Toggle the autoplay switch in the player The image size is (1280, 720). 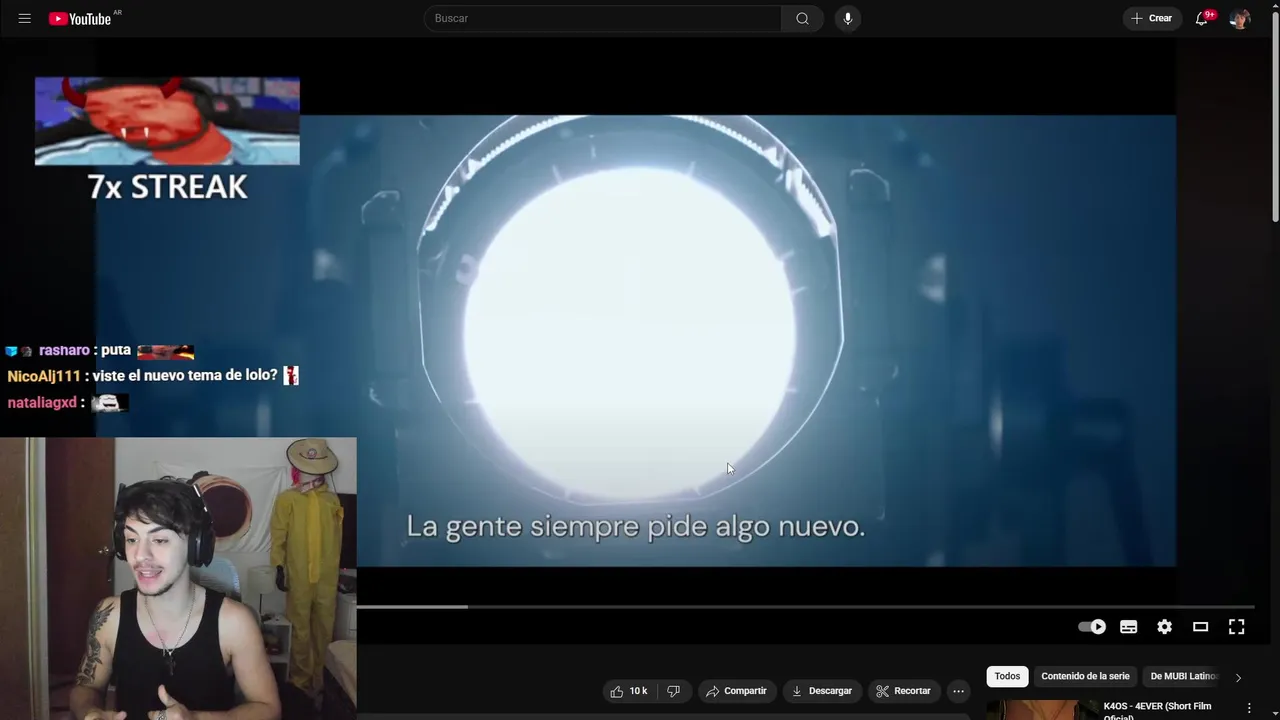(x=1092, y=627)
